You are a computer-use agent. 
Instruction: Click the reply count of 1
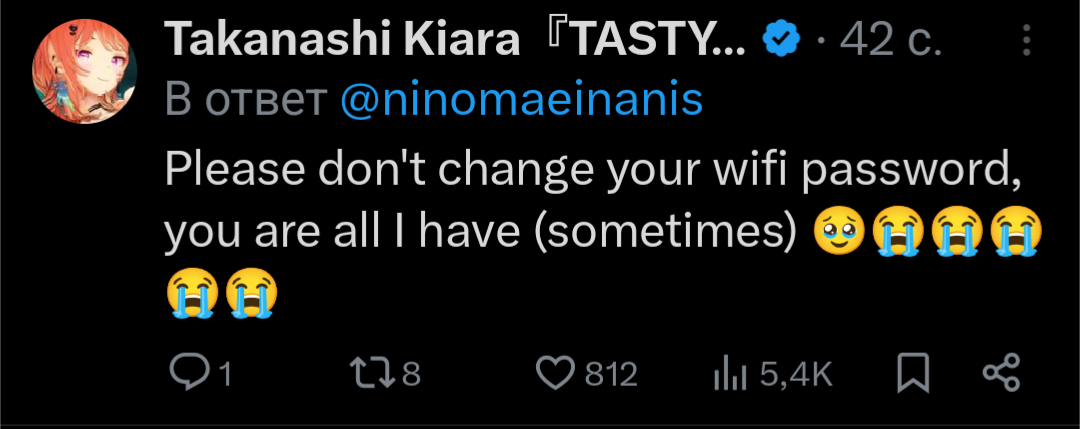(225, 374)
